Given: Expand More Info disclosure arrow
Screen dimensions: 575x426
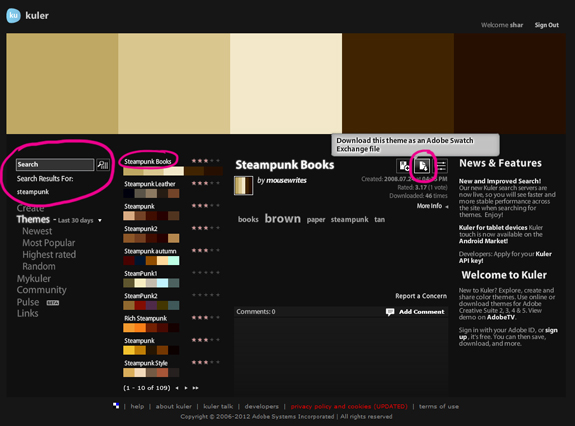Looking at the screenshot, I should pyautogui.click(x=447, y=206).
